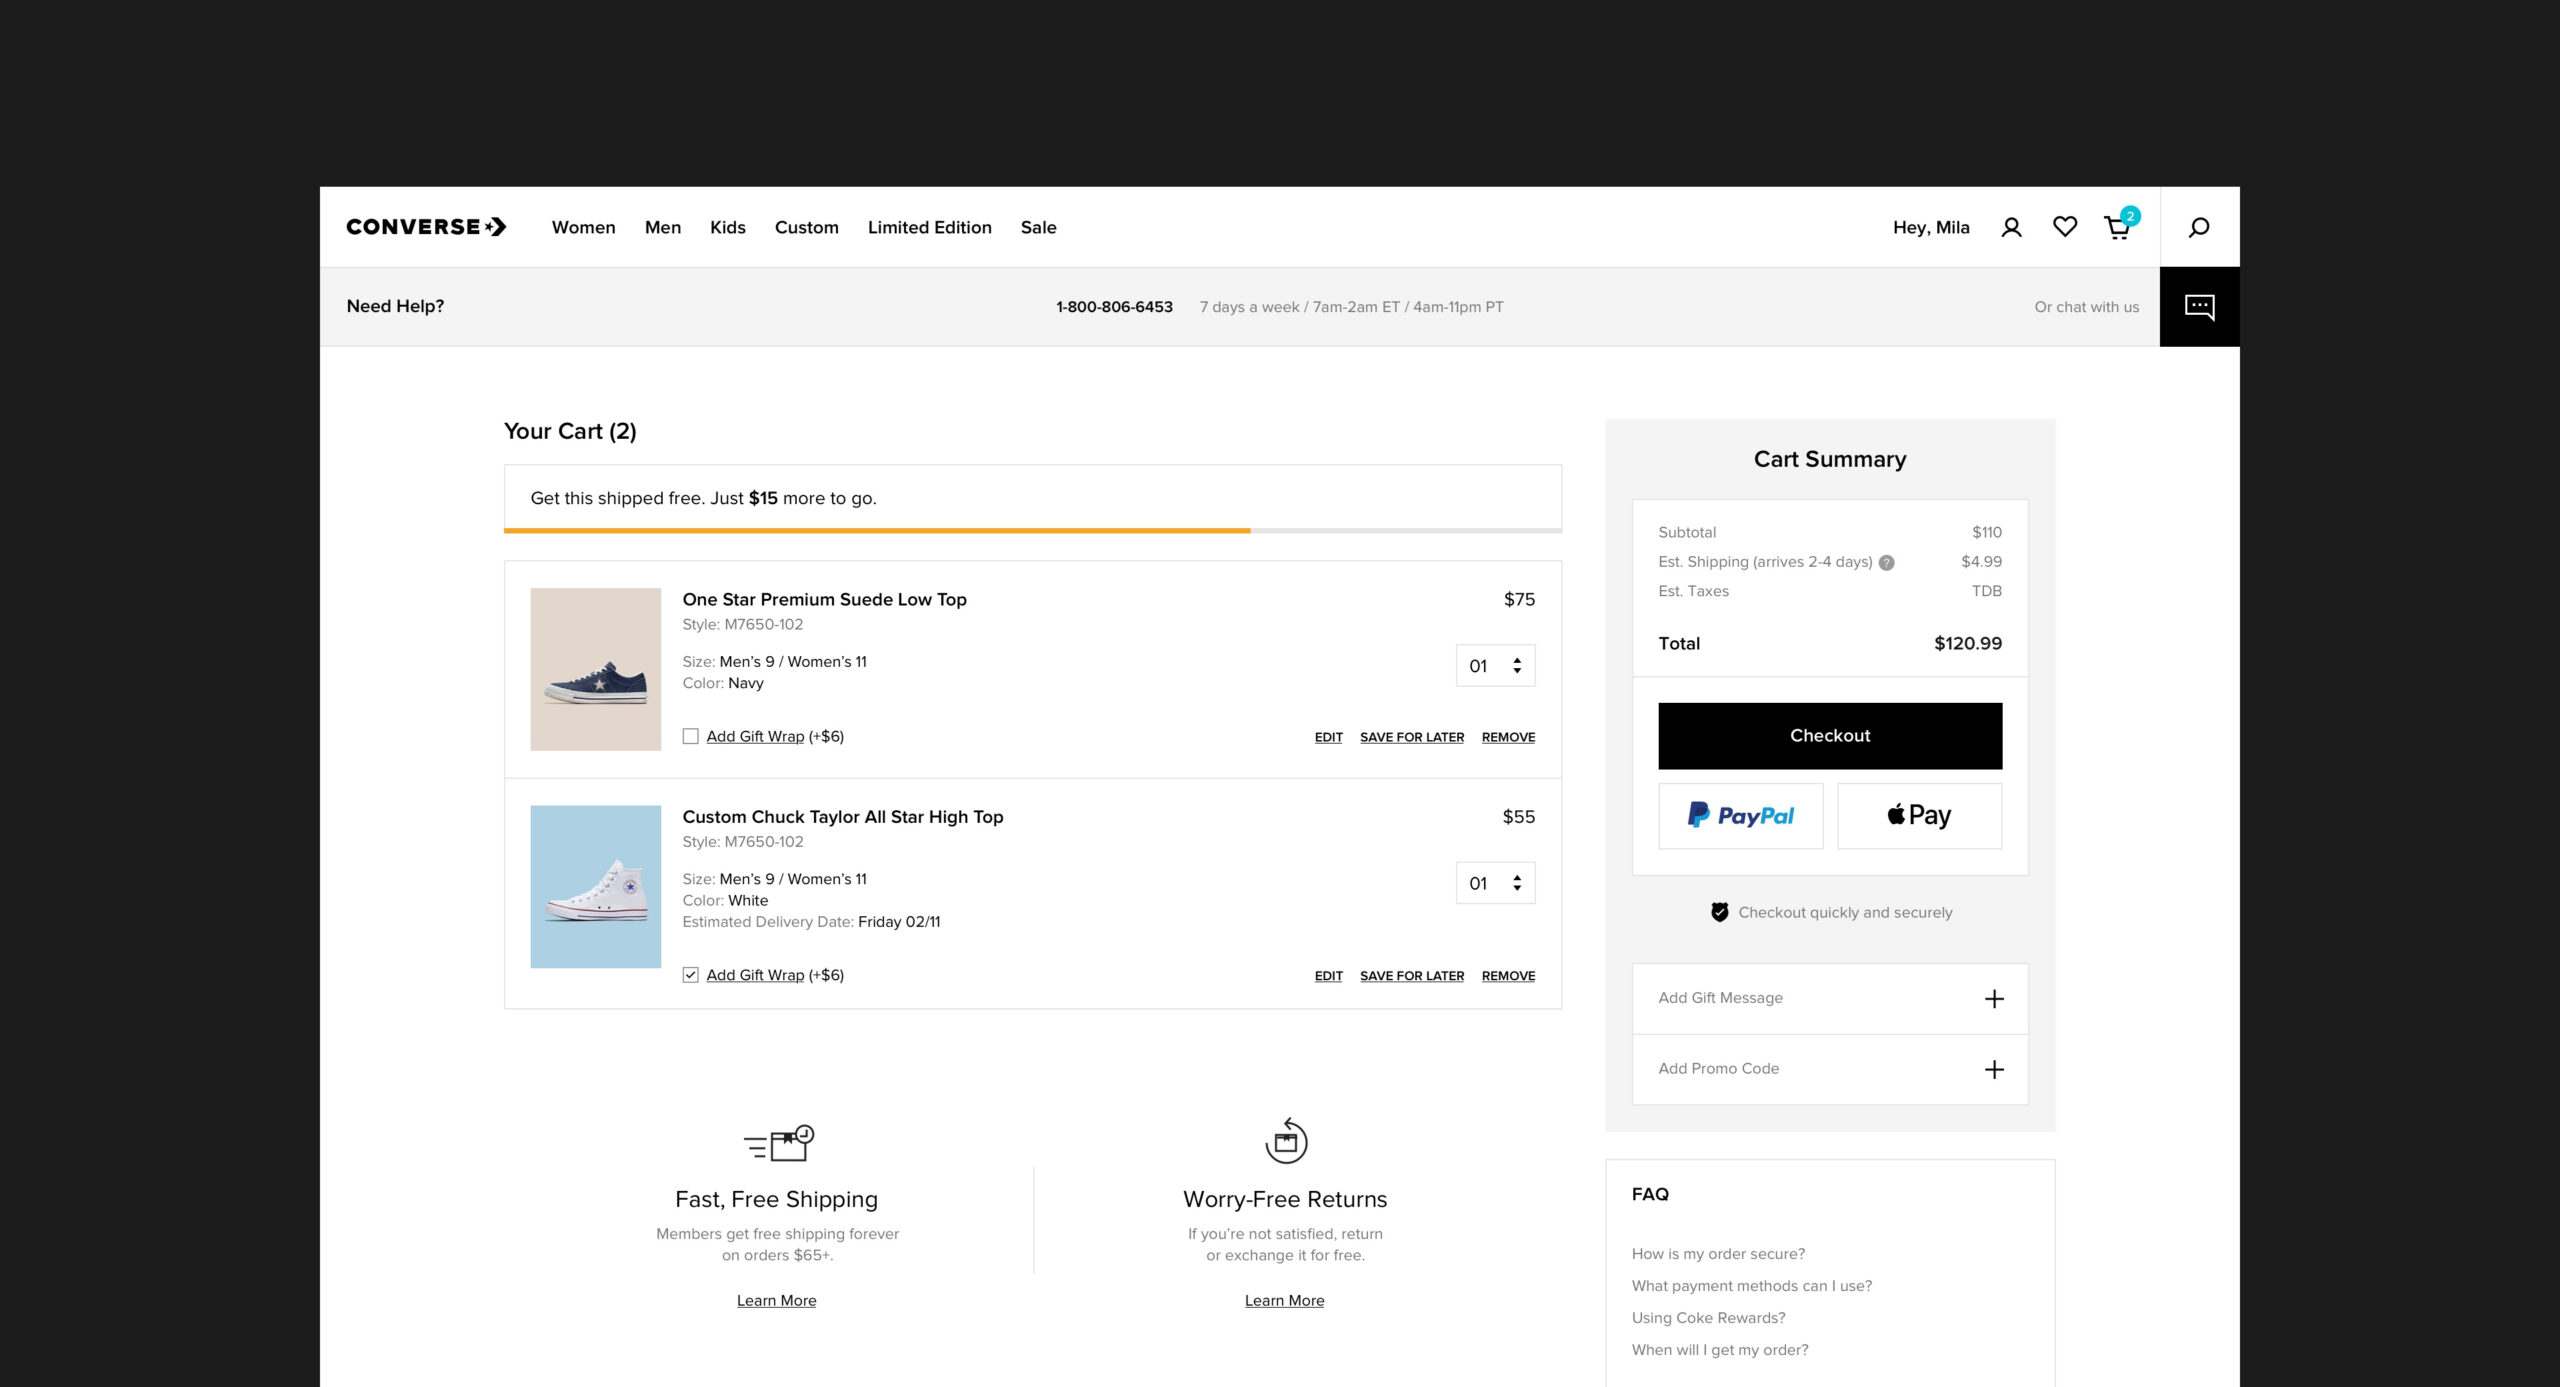Pay with PayPal
This screenshot has height=1387, width=2560.
click(1741, 816)
